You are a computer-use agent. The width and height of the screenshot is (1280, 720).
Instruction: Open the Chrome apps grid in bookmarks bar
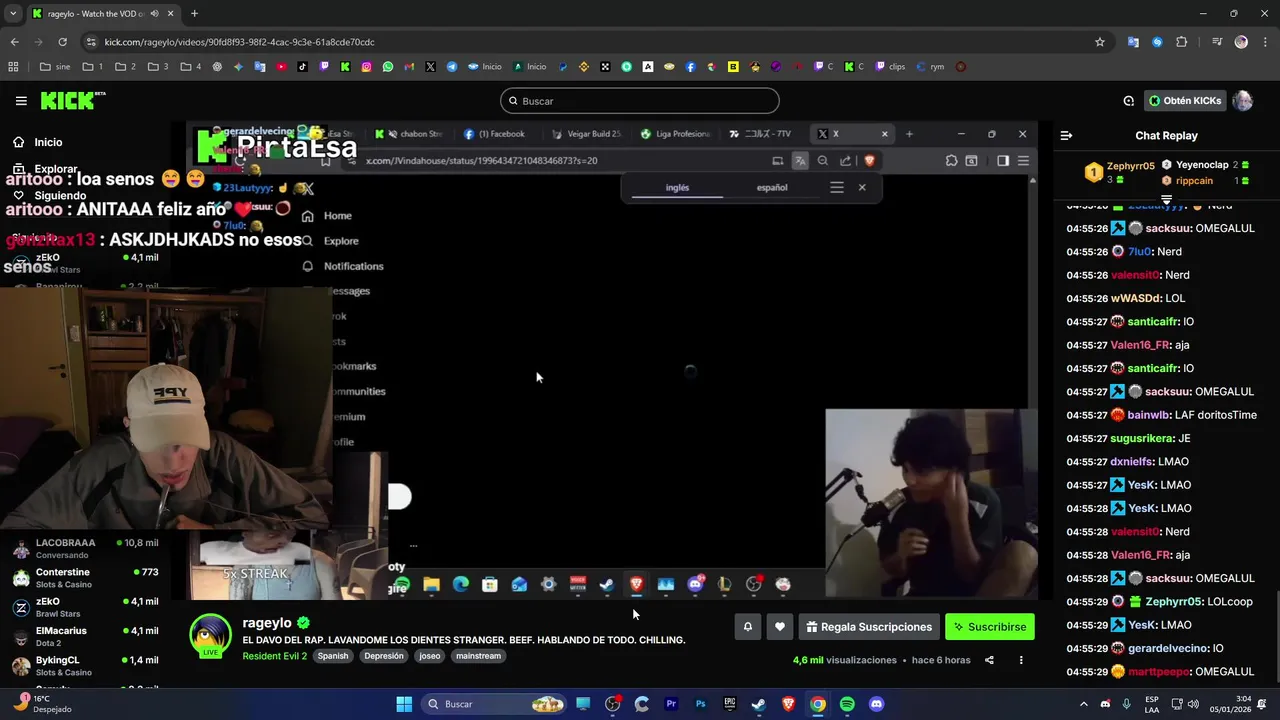click(13, 67)
